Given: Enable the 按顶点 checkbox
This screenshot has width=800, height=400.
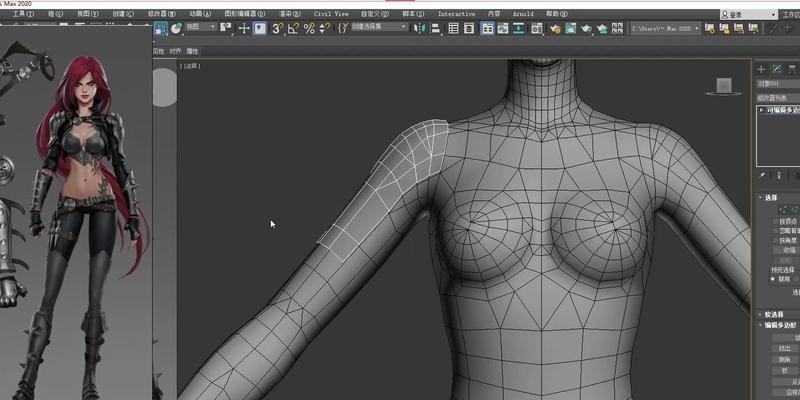Looking at the screenshot, I should point(776,221).
